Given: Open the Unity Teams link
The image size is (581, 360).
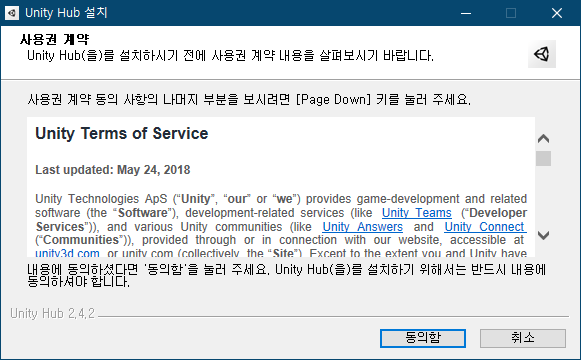Looking at the screenshot, I should coord(417,213).
